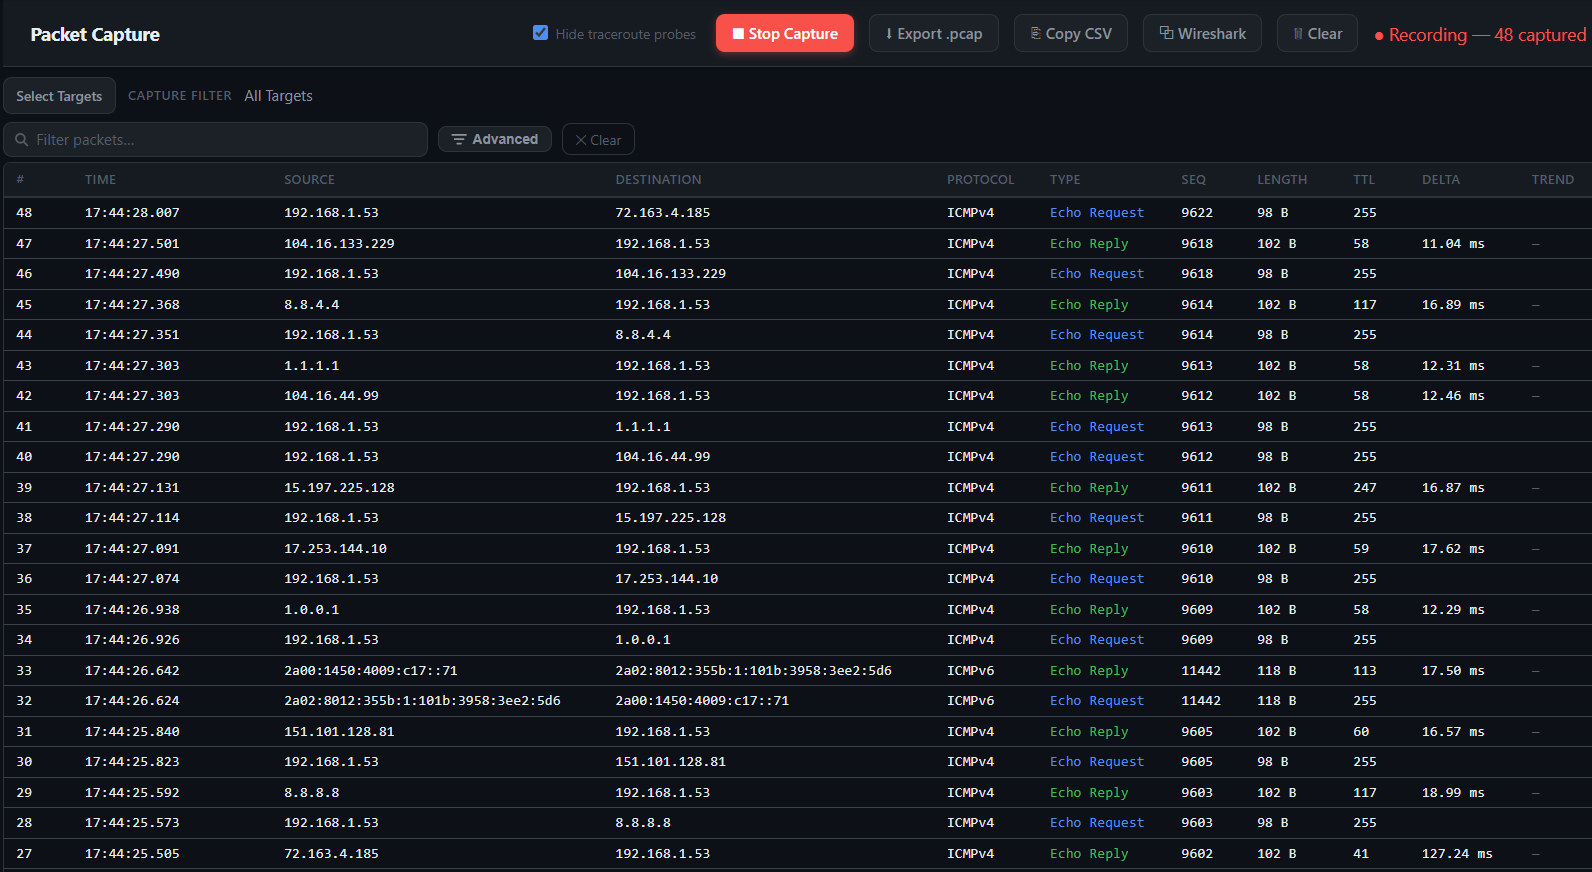Click time 17:44:27.490 in row 46
The height and width of the screenshot is (872, 1592).
(132, 274)
